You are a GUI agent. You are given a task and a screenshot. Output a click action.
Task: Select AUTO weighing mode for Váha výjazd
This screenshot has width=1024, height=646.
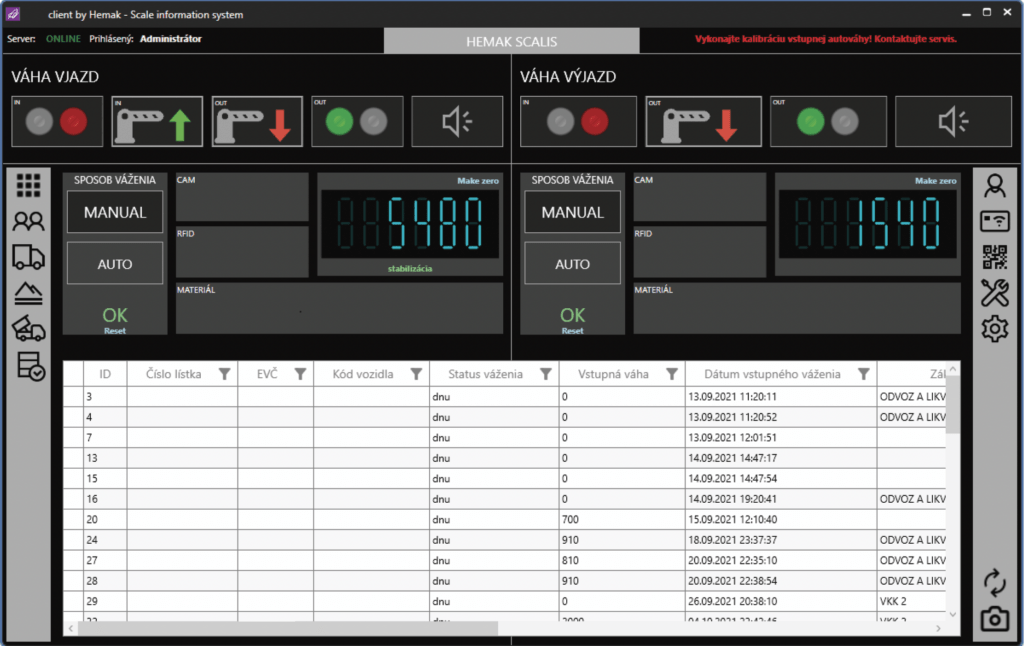573,264
